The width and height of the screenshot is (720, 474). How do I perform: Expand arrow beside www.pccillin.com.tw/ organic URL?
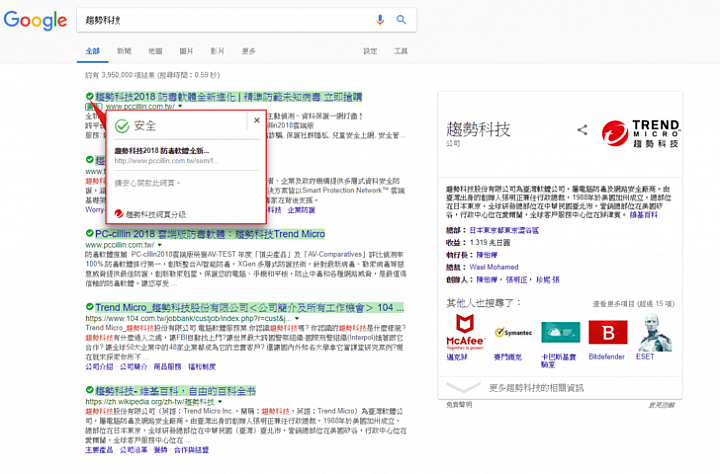pyautogui.click(x=160, y=245)
